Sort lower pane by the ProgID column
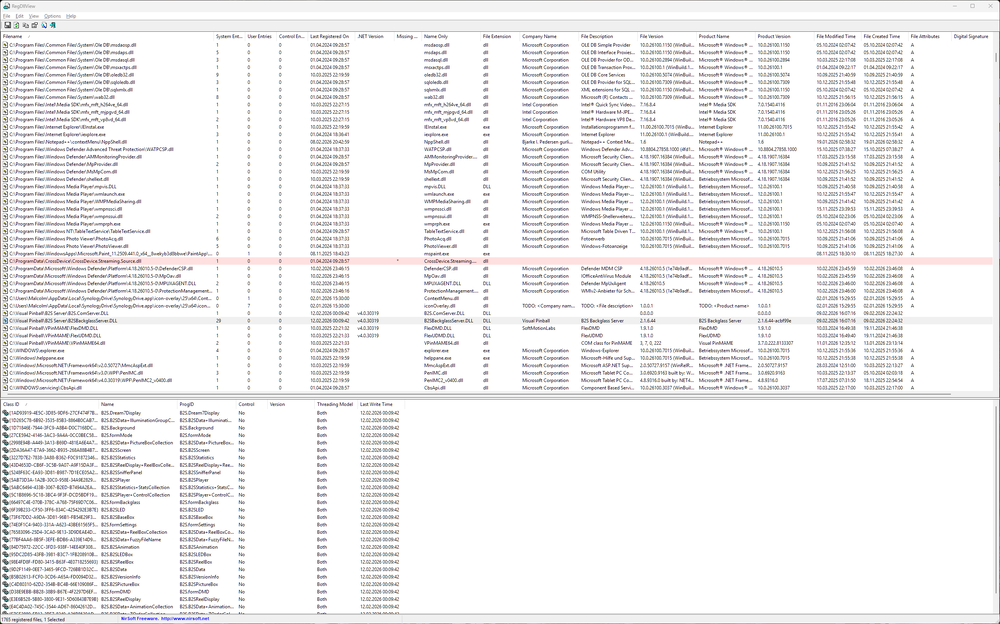Screen dimensions: 1000x624 pos(207,405)
